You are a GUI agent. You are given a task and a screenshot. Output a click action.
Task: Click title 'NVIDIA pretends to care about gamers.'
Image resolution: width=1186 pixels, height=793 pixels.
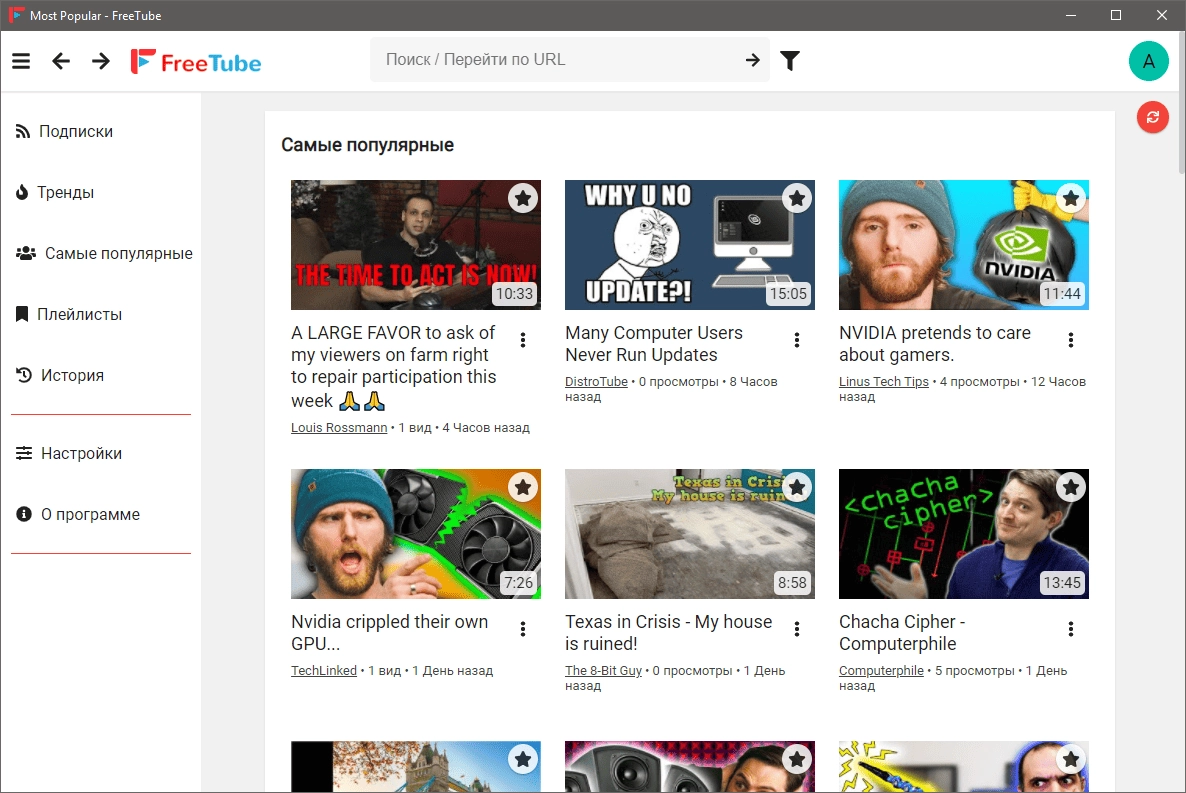935,344
